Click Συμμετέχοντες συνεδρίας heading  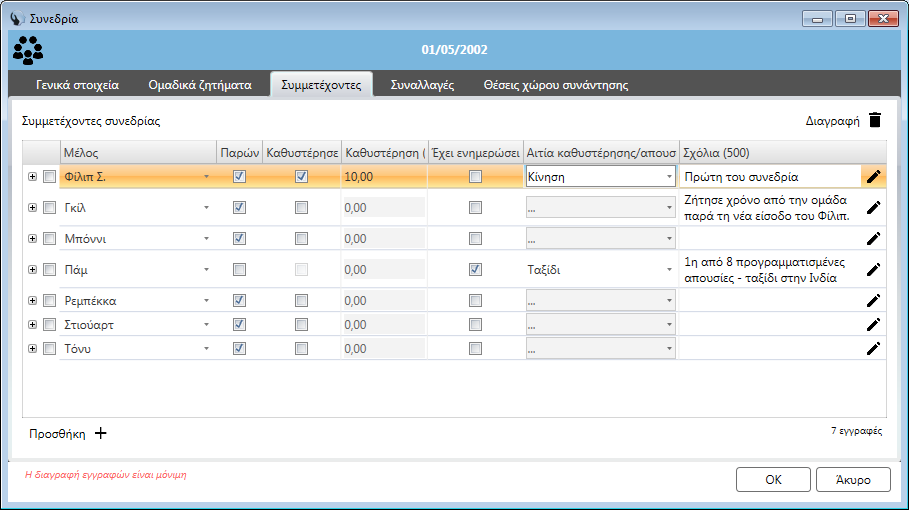[x=91, y=121]
